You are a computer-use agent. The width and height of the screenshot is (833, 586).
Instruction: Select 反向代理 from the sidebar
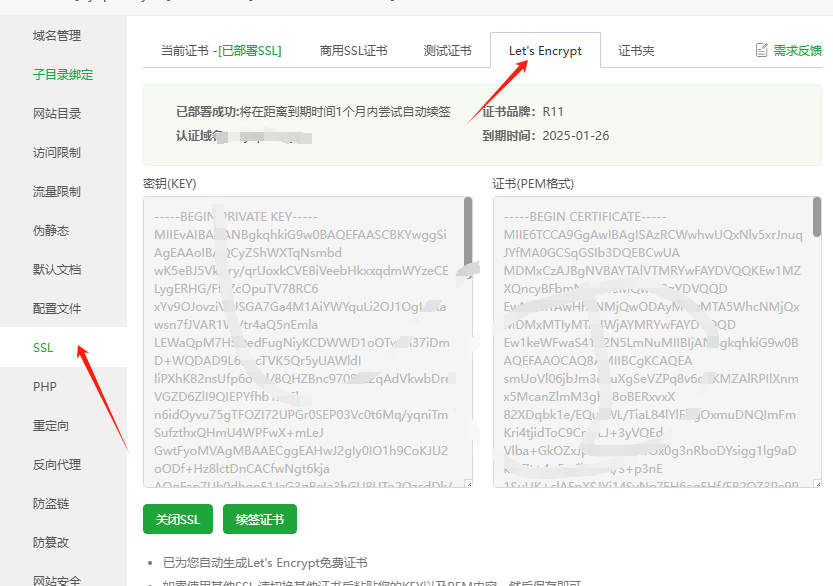click(x=57, y=465)
